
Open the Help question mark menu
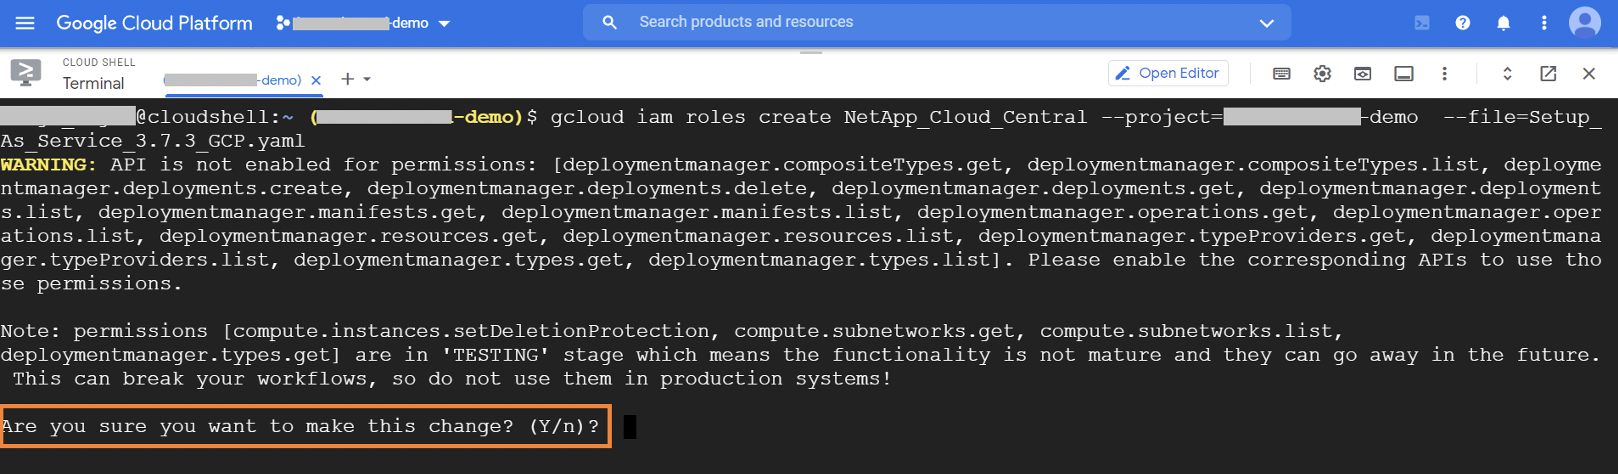1463,23
